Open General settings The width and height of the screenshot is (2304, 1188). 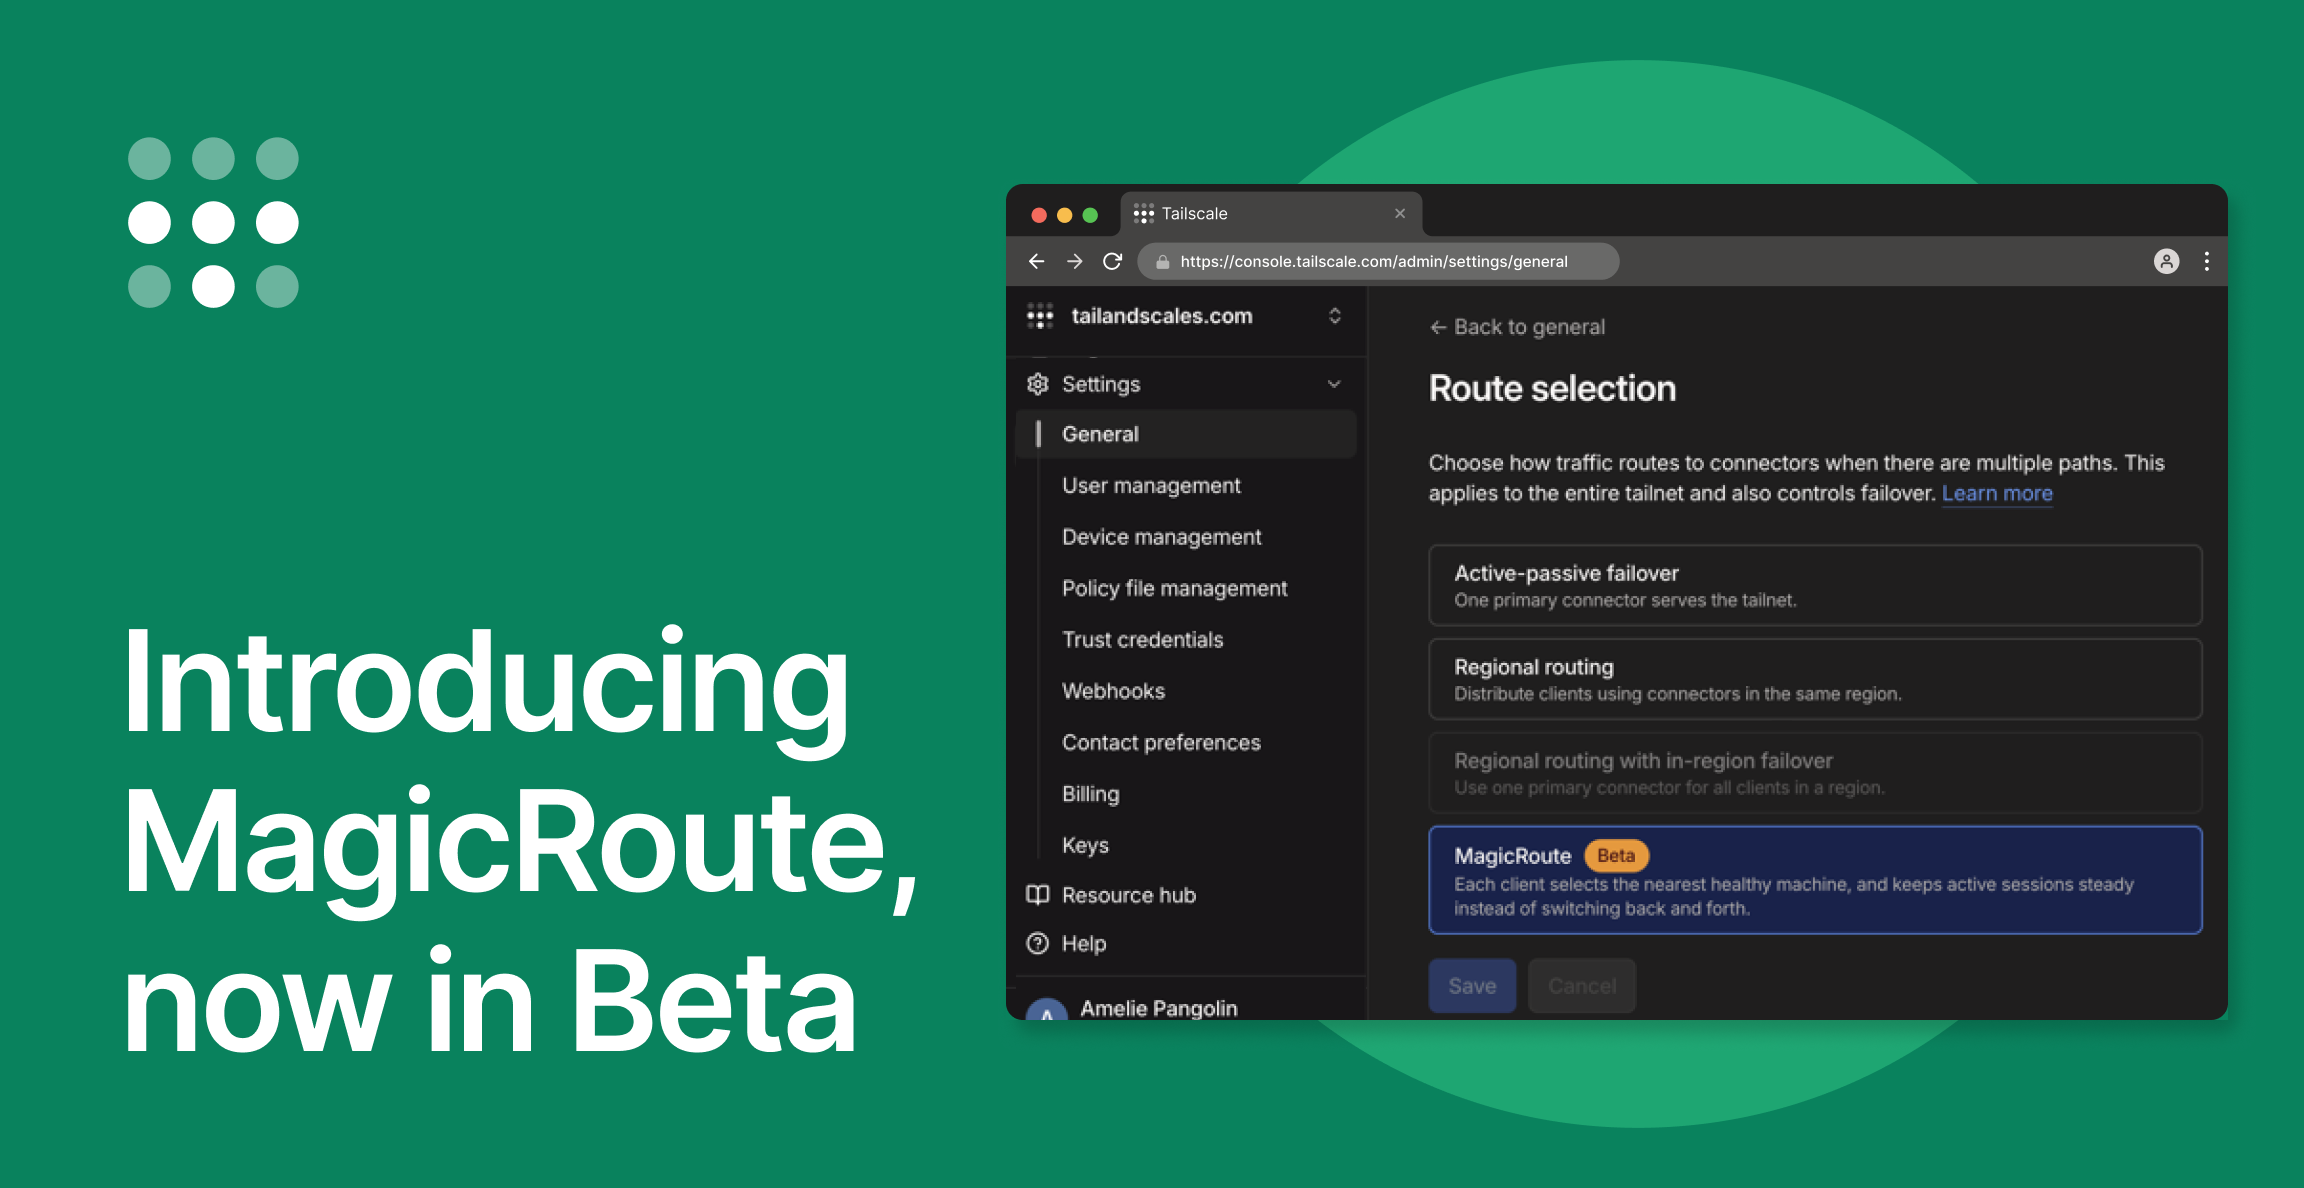[1186, 434]
